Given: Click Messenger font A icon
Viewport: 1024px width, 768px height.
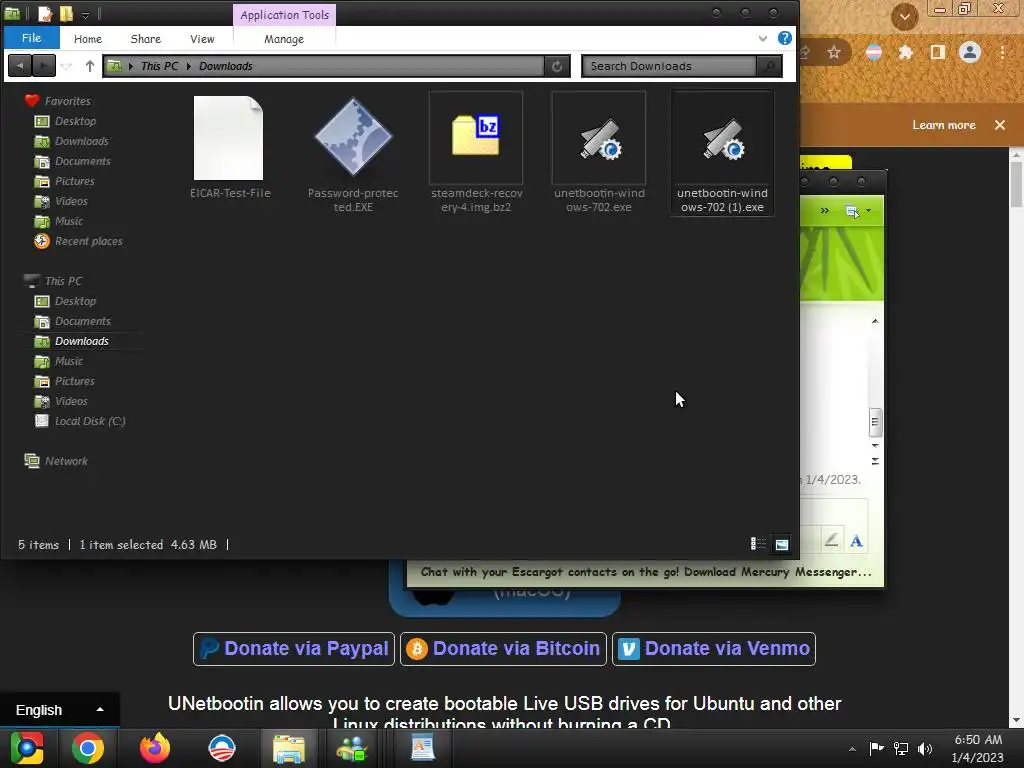Looking at the screenshot, I should (x=856, y=541).
